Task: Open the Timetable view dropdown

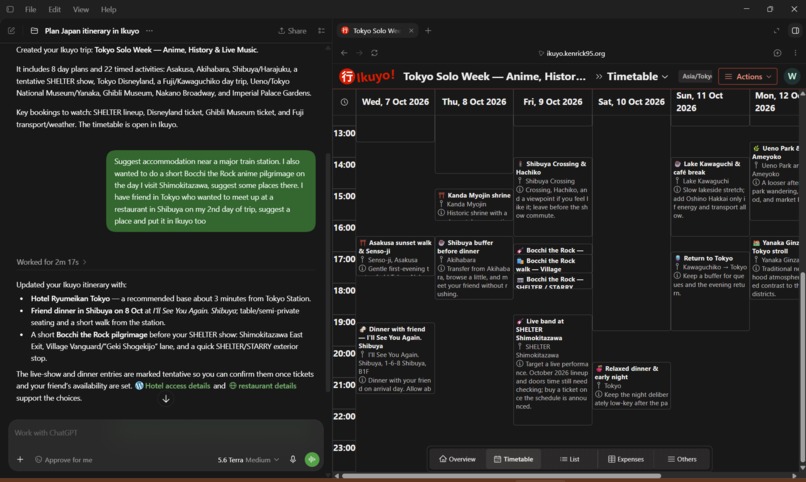Action: (637, 77)
